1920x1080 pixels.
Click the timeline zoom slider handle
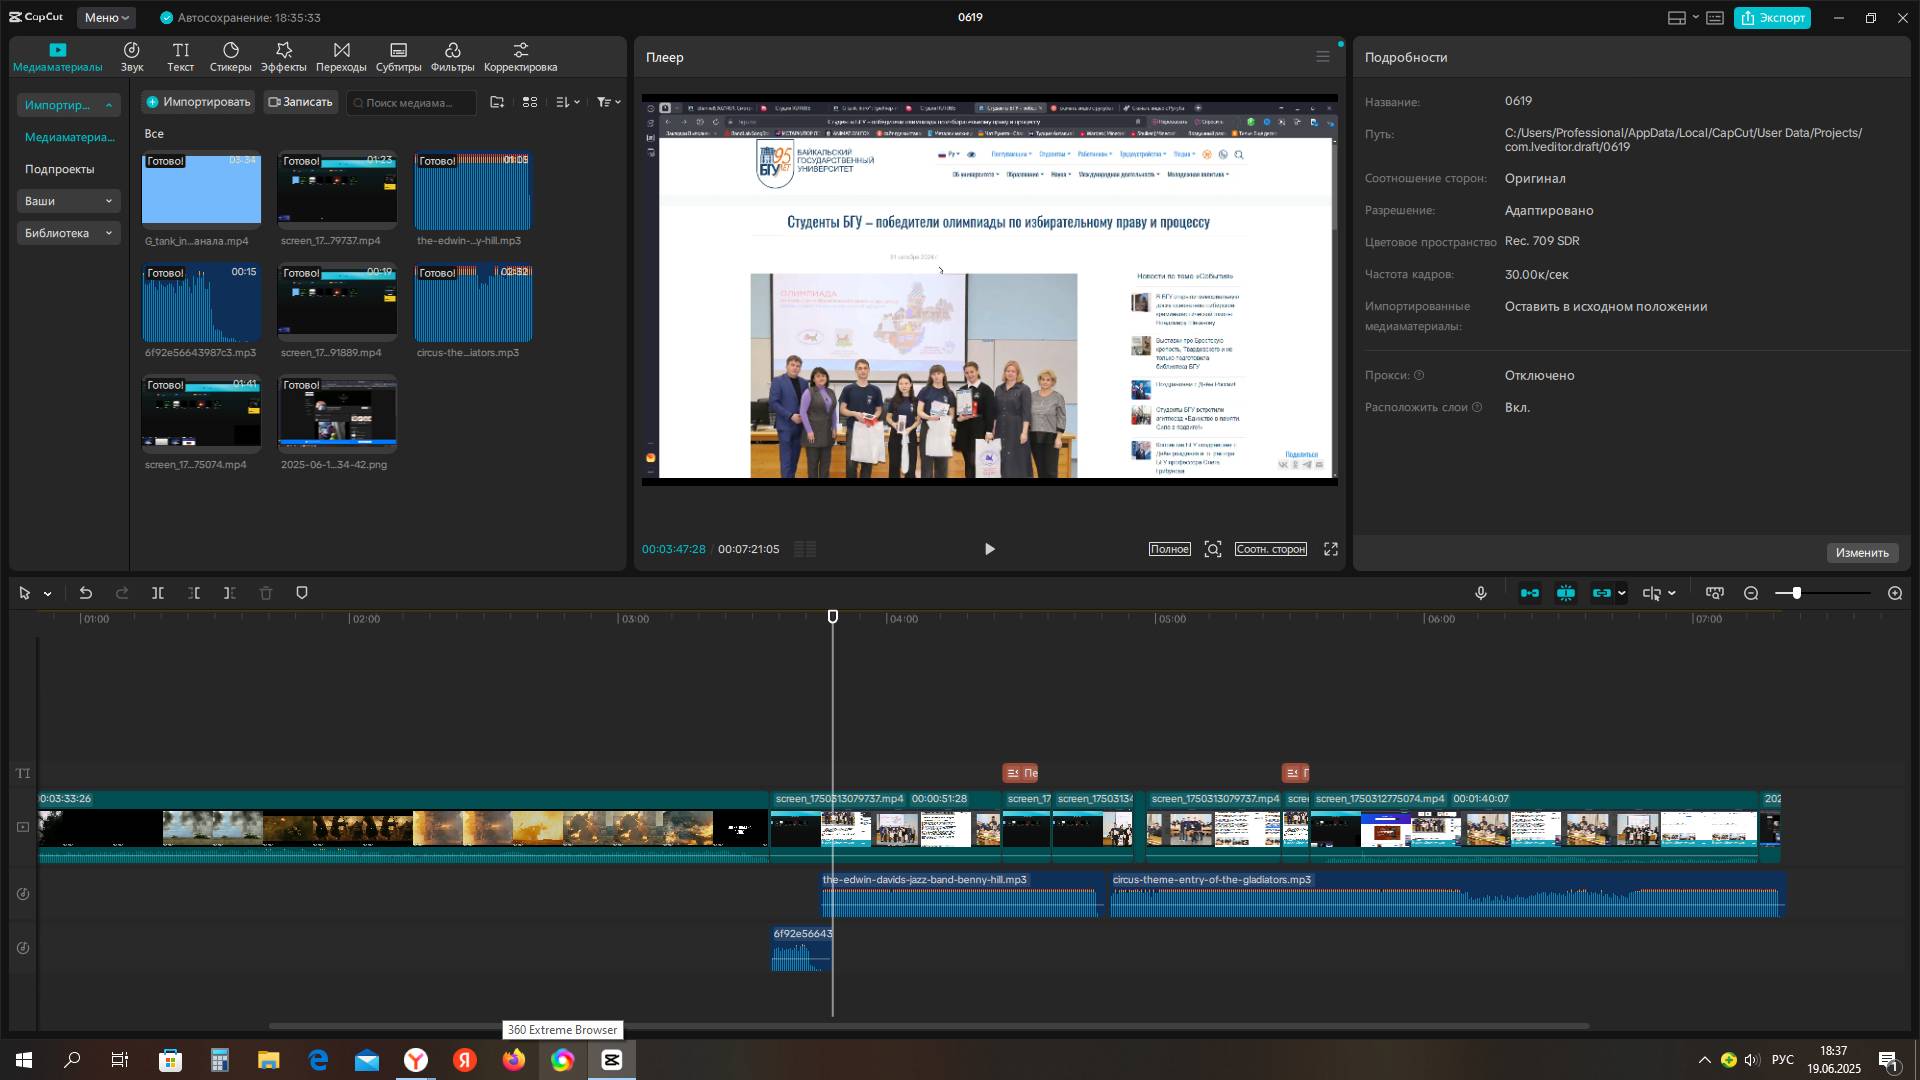click(1797, 593)
